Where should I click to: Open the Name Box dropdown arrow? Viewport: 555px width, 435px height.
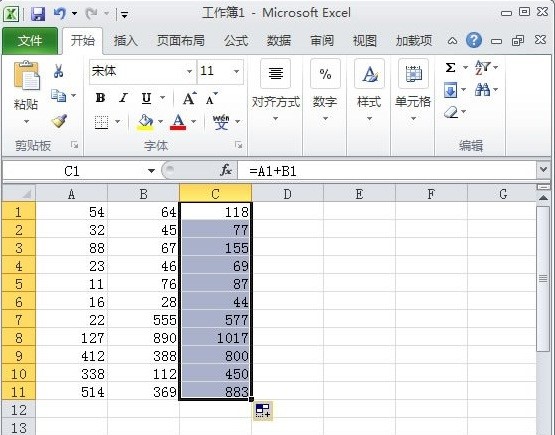tap(151, 171)
